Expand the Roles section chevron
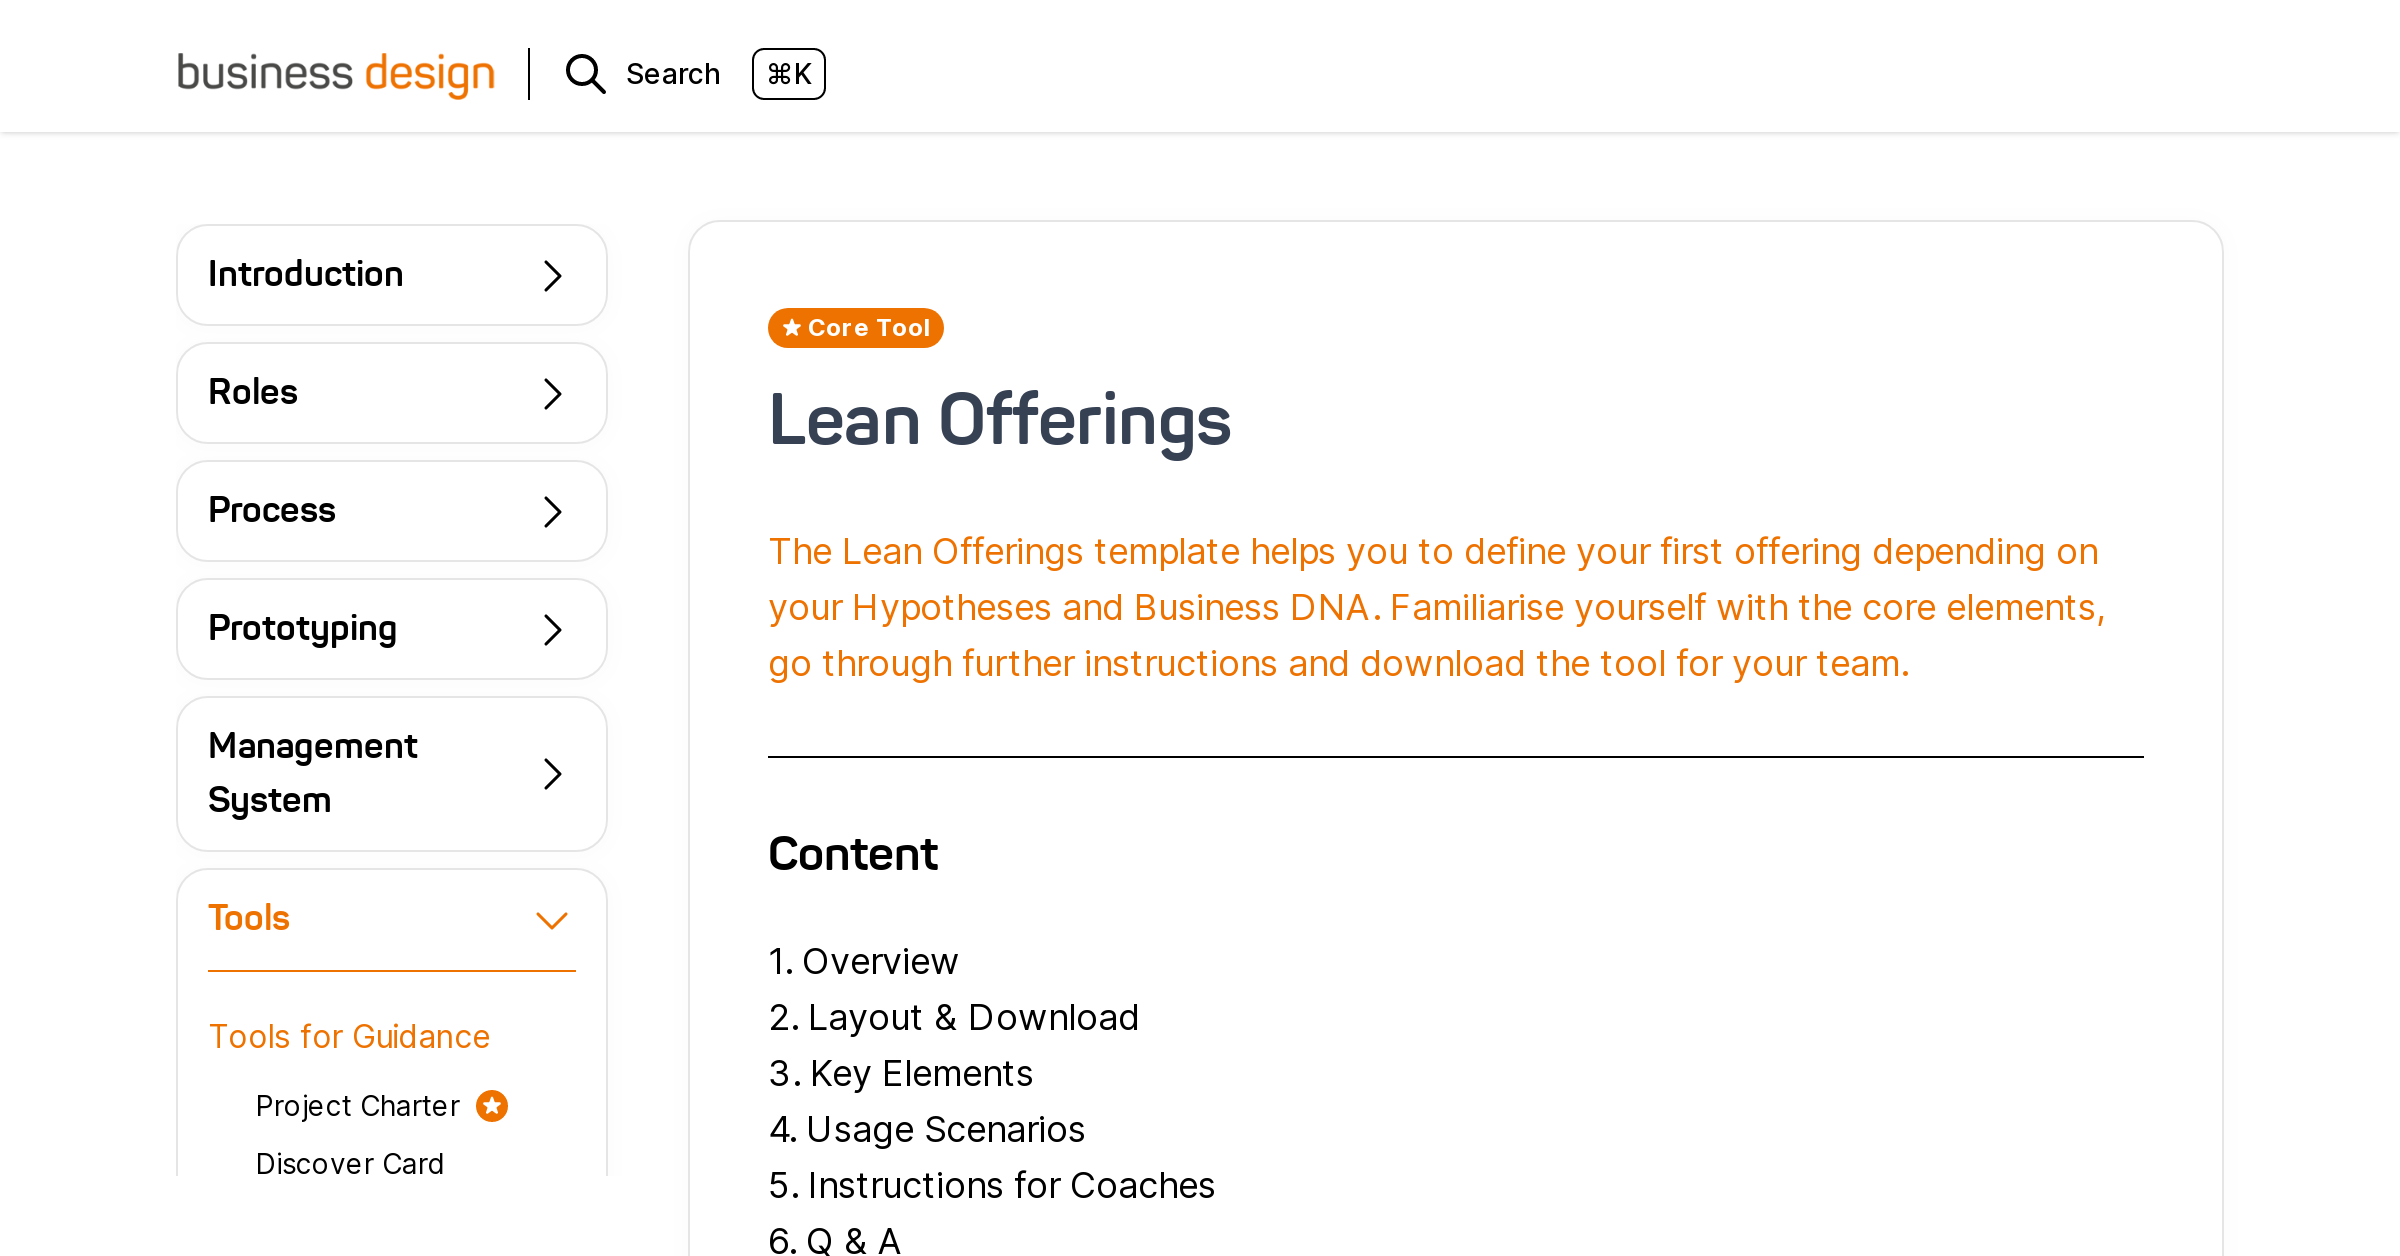 [x=552, y=393]
